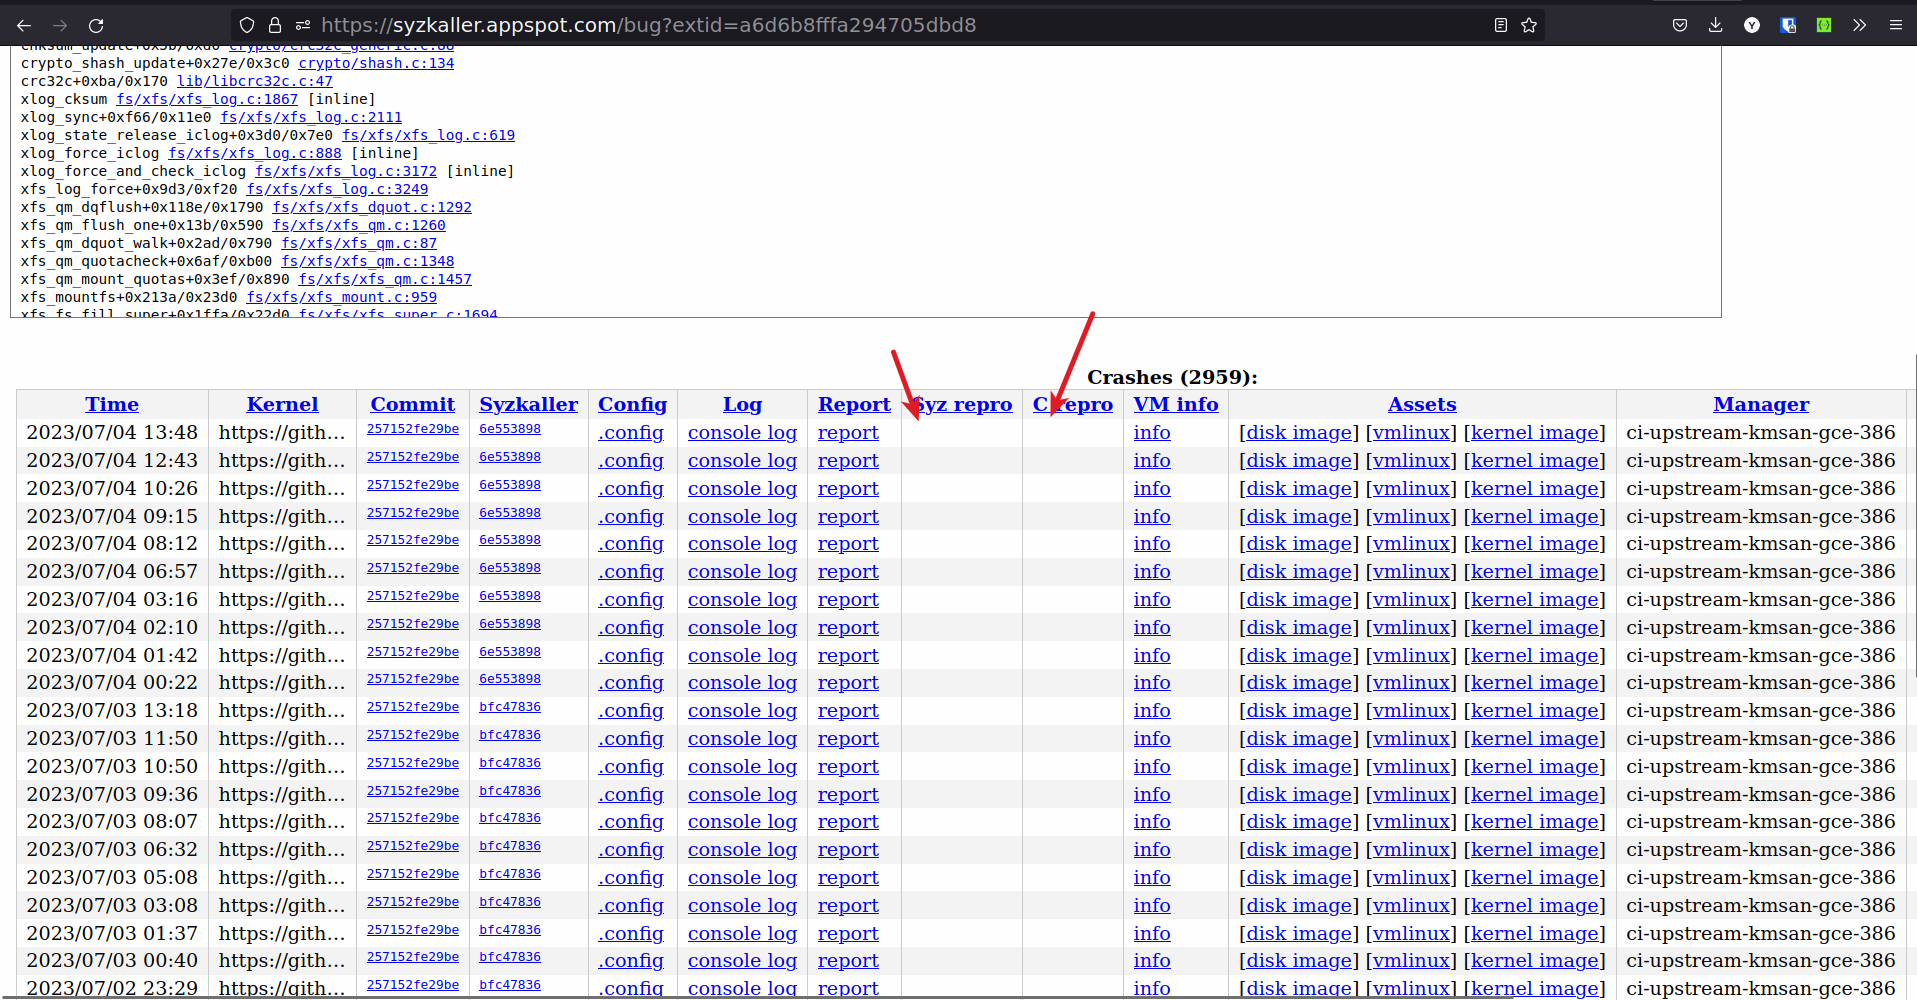This screenshot has width=1917, height=1000.
Task: Expand the more tools overflow chevron
Action: point(1859,25)
